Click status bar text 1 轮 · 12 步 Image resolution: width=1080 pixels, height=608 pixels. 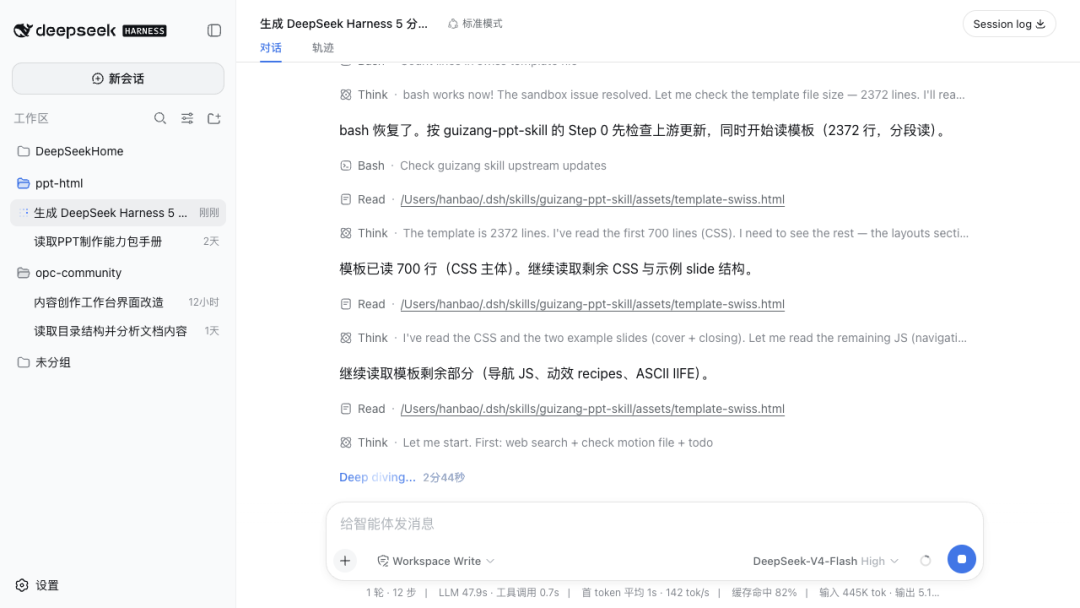click(x=391, y=593)
